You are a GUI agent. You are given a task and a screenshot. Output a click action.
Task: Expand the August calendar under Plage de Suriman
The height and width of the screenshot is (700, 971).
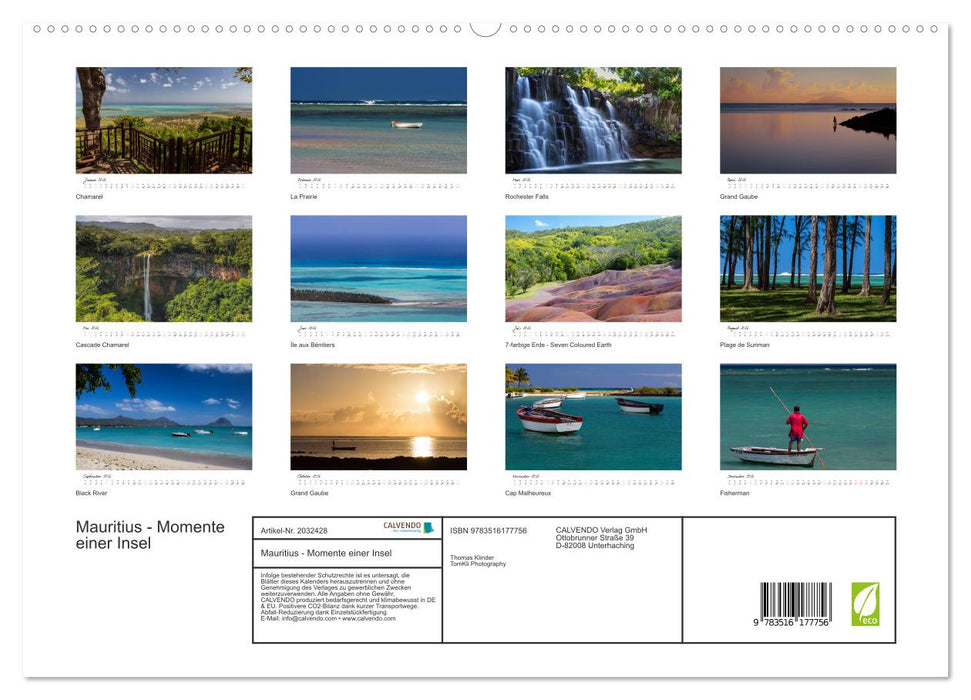(808, 332)
